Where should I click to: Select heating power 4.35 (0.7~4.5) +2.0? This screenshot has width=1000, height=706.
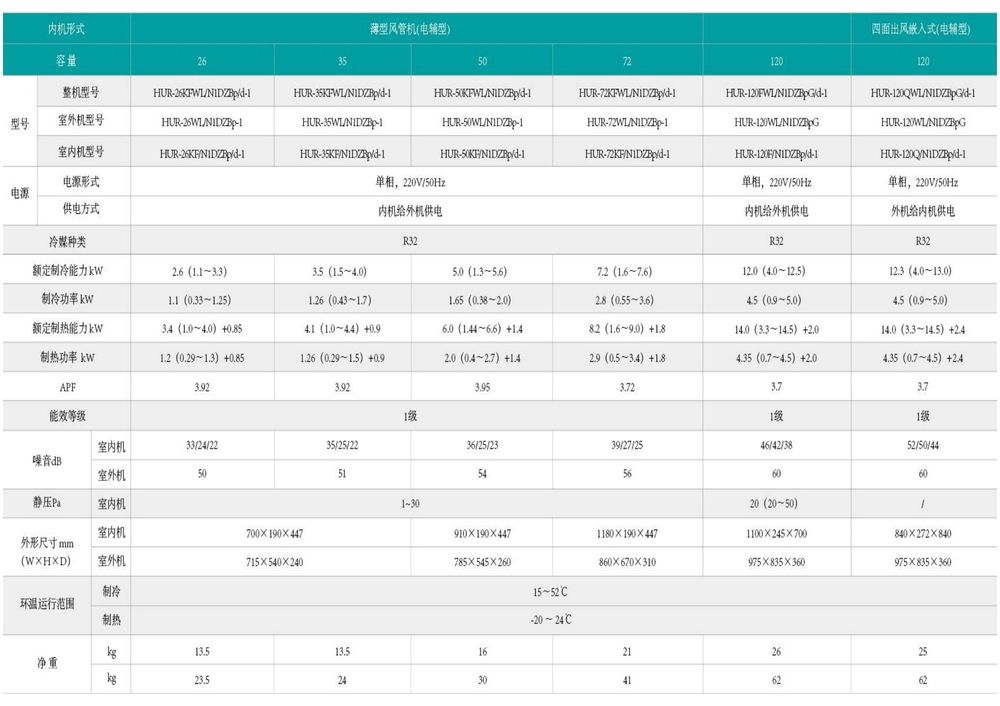click(776, 358)
